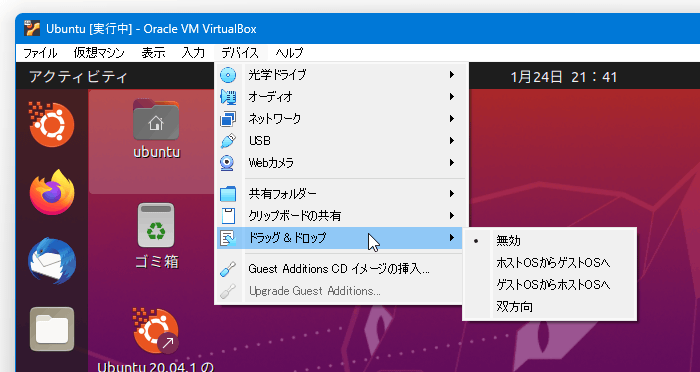
Task: Click the clipboard sharing icon
Action: [x=228, y=216]
